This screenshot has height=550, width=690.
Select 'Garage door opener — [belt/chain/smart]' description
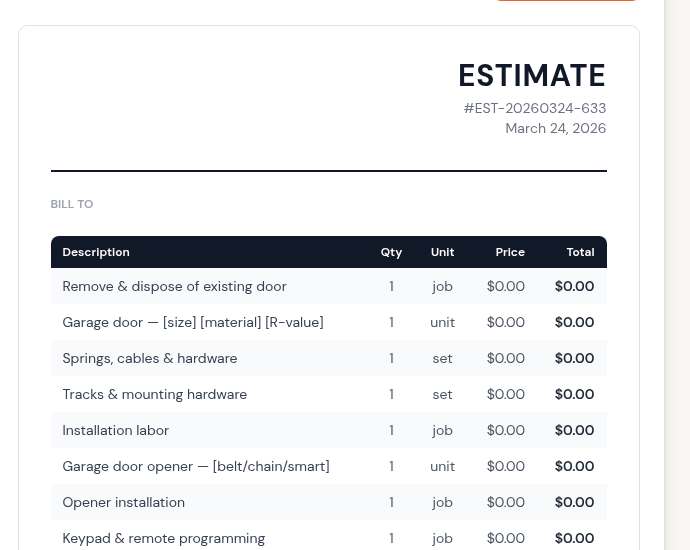click(196, 466)
